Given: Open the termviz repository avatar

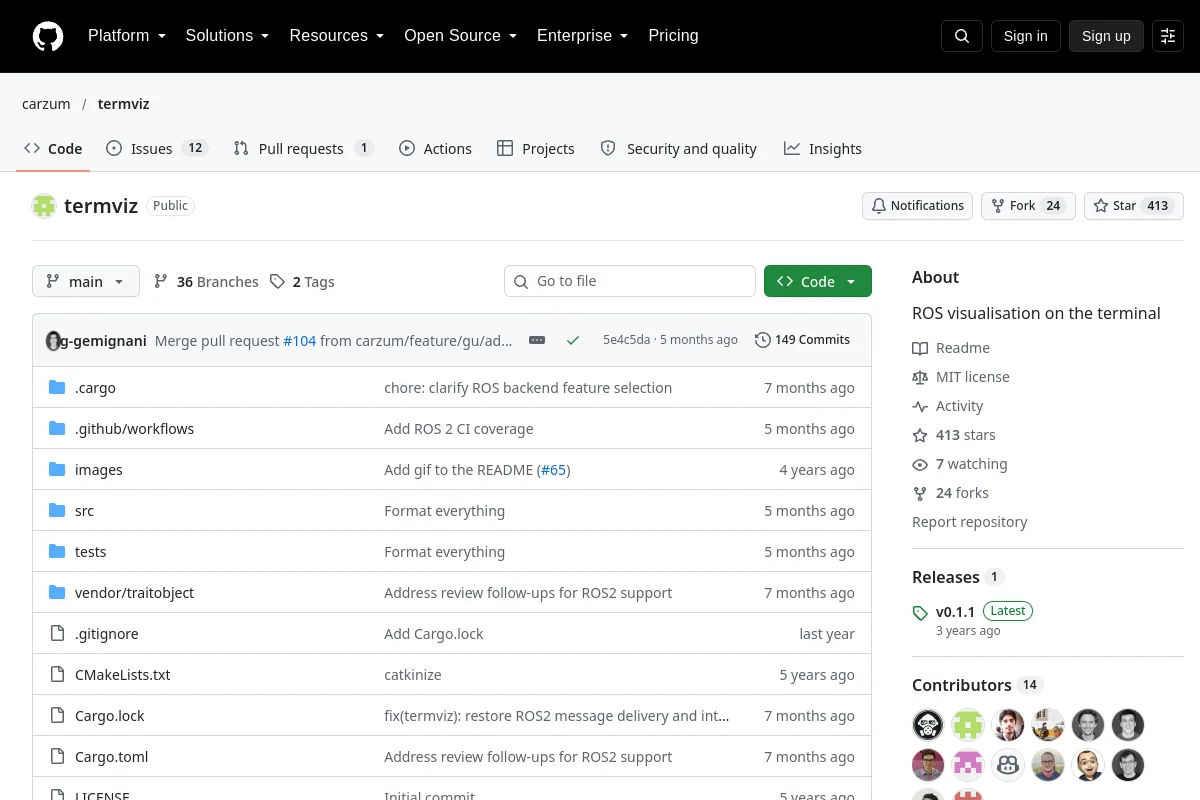Looking at the screenshot, I should [x=44, y=206].
